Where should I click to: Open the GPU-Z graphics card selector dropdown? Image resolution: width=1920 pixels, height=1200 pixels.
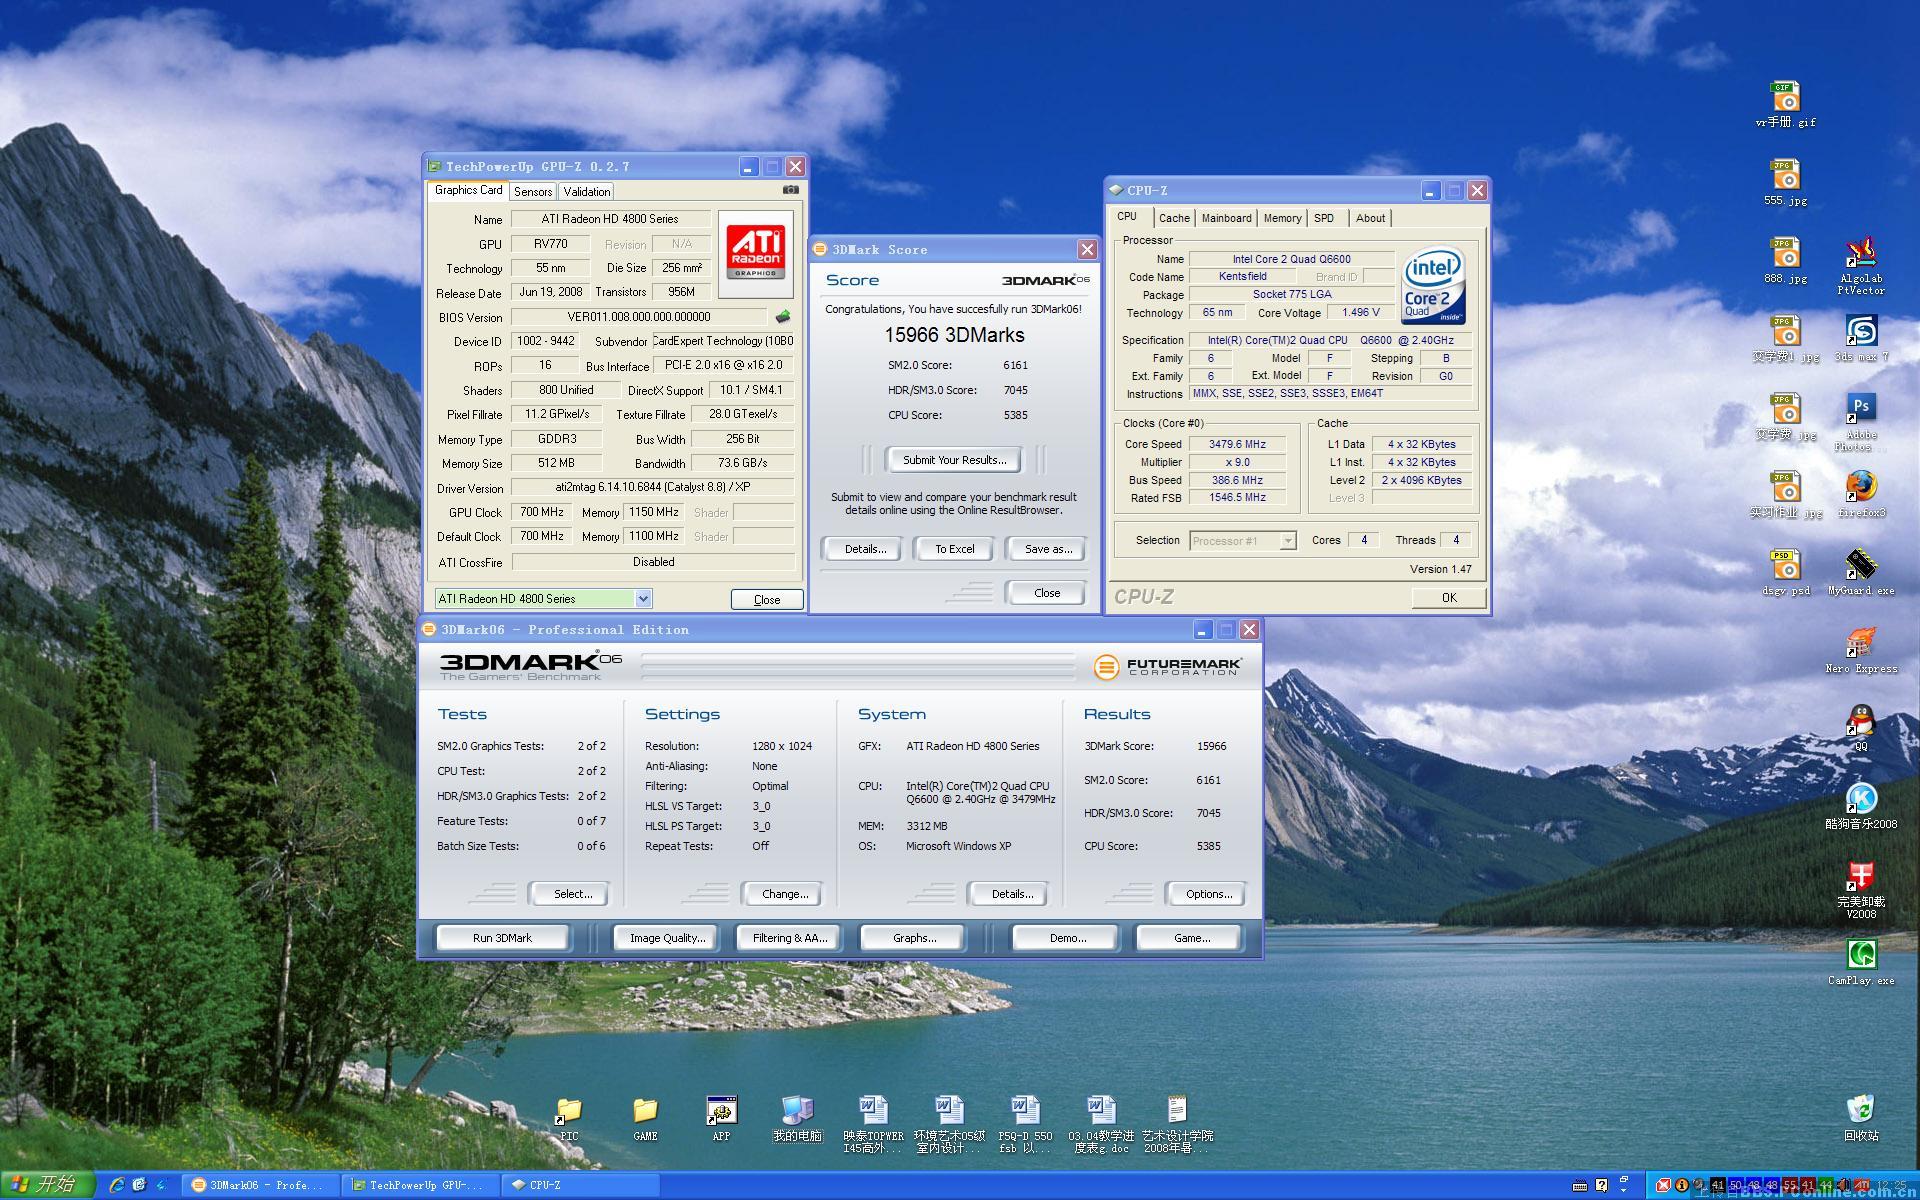coord(643,599)
